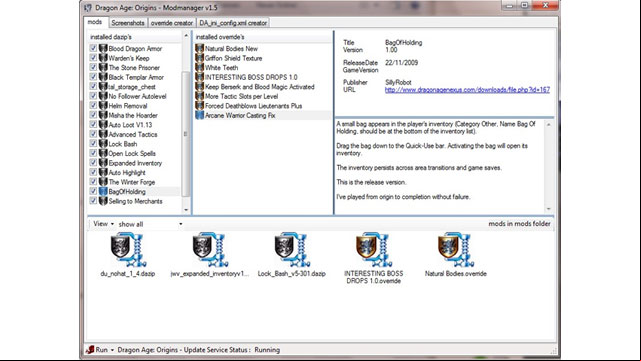Click the mods in mods folder label
The image size is (641, 361).
click(519, 224)
